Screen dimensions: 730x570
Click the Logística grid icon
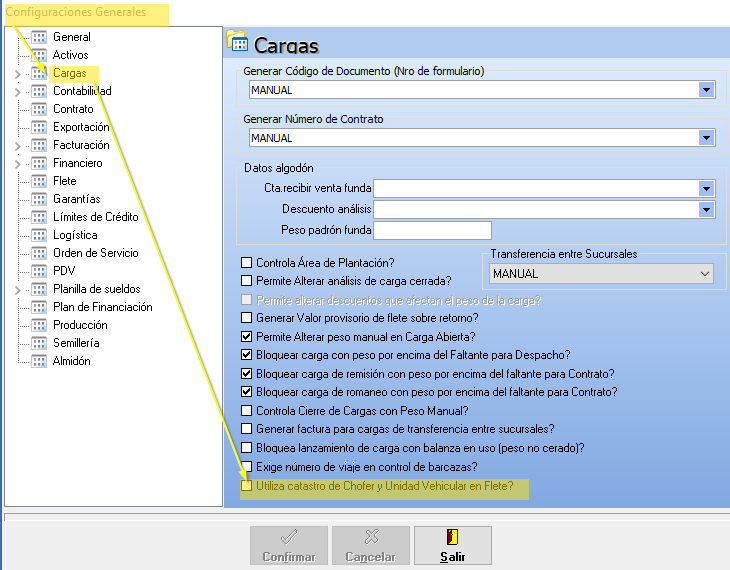click(x=39, y=235)
